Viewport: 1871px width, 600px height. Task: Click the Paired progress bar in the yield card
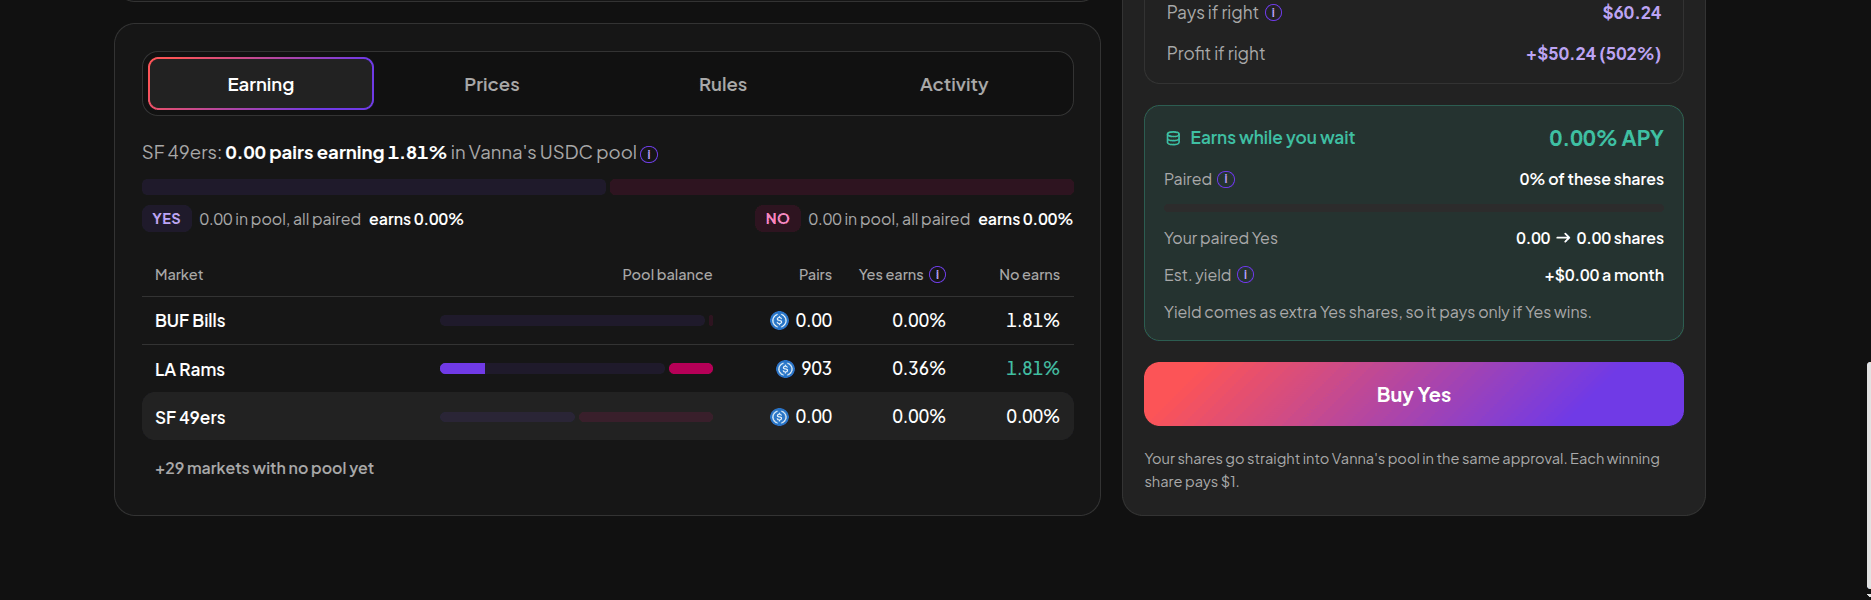coord(1413,208)
